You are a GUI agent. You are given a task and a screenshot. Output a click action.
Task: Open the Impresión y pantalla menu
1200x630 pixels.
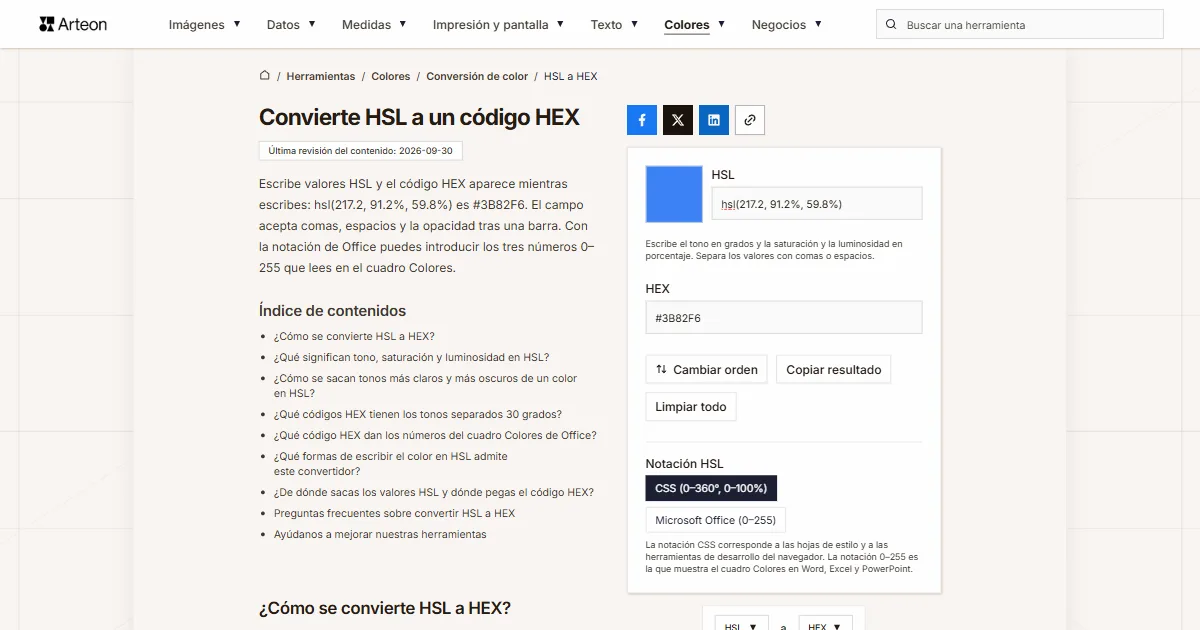point(498,25)
